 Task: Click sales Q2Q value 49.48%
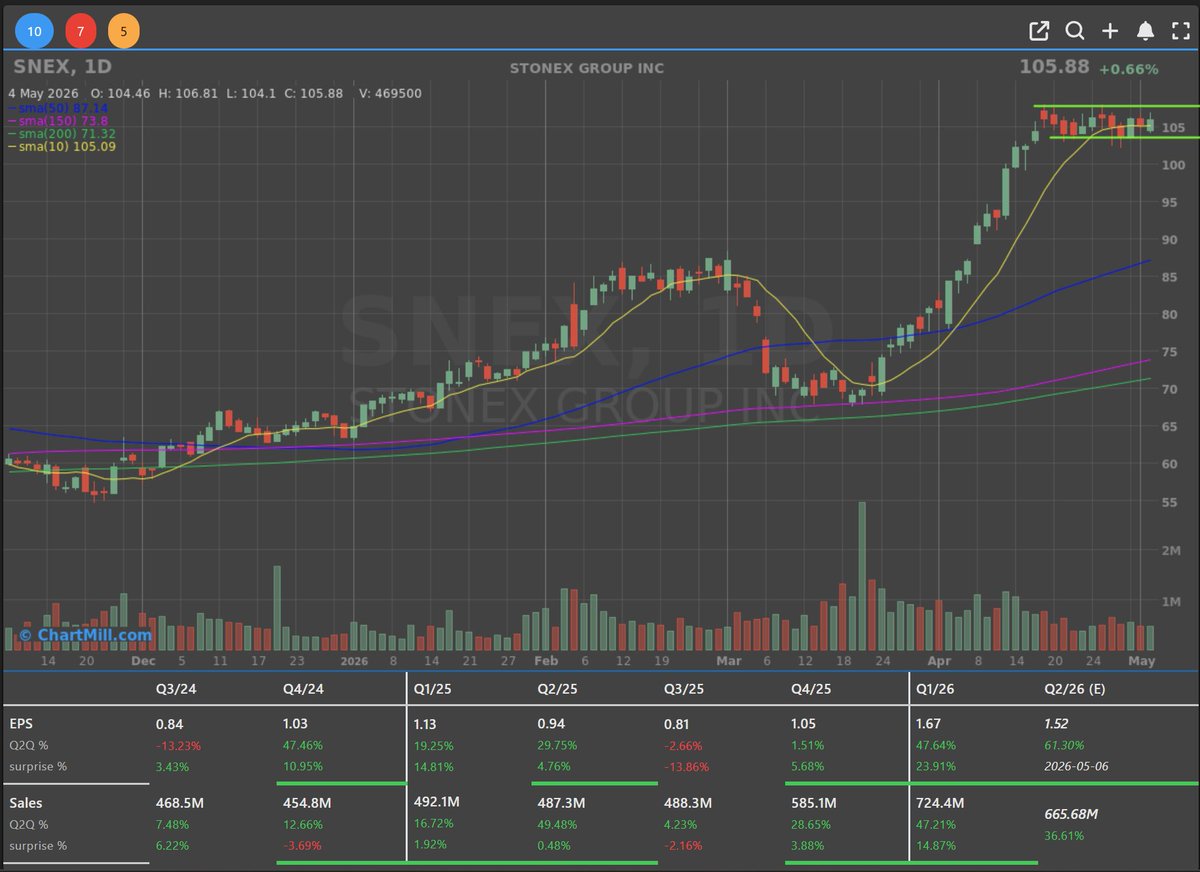tap(558, 824)
